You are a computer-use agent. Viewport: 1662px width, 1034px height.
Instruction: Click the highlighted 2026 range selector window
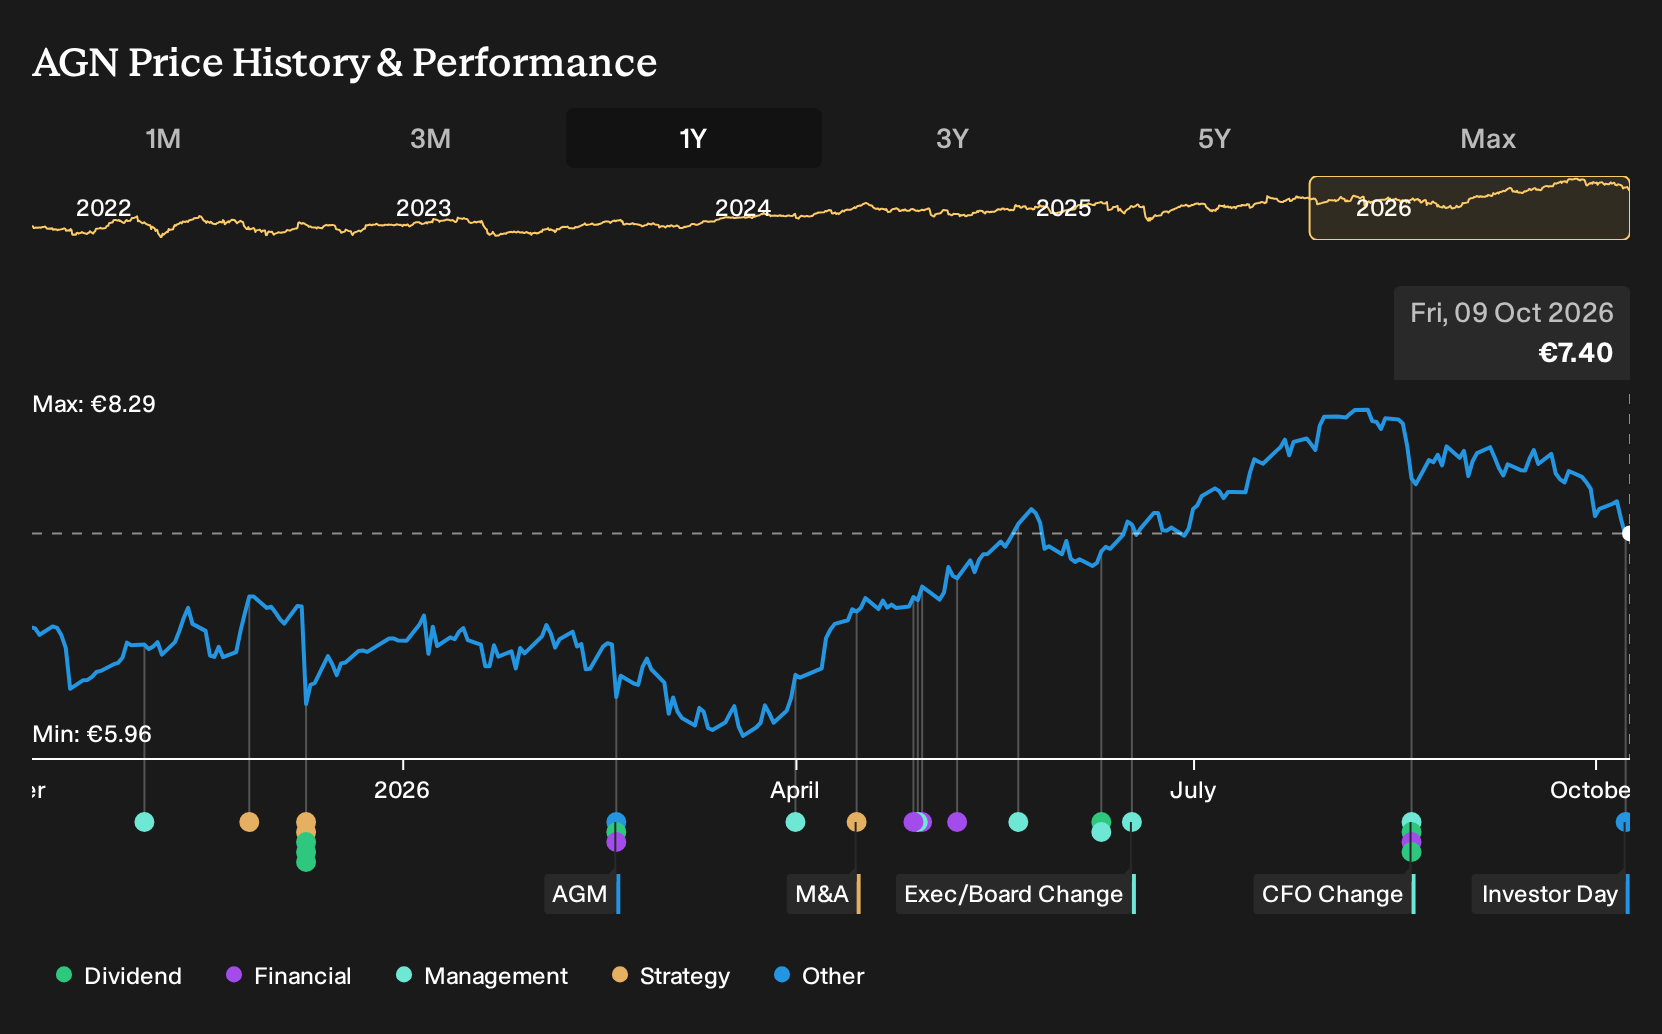point(1469,208)
